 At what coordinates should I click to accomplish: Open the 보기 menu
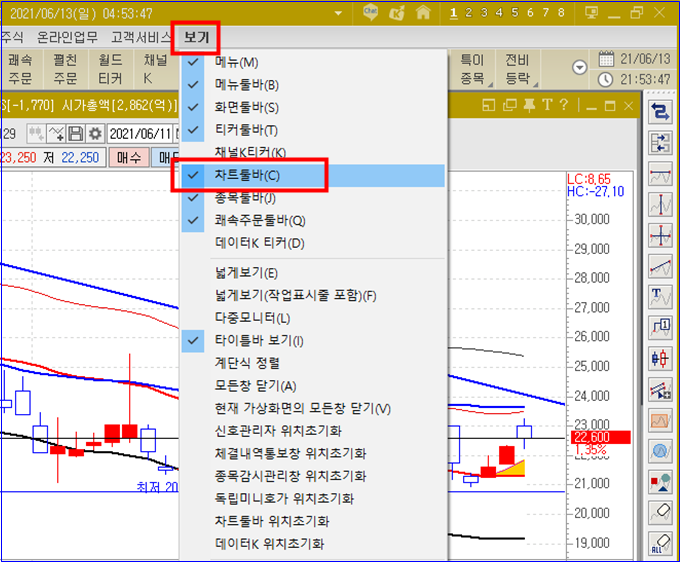(196, 37)
